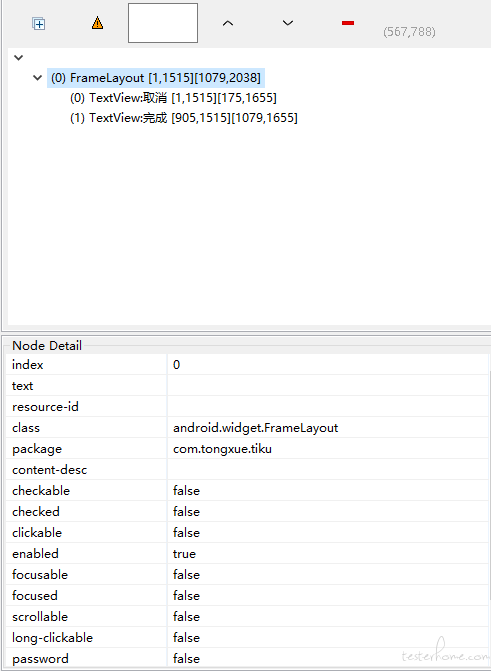This screenshot has height=671, width=491.
Task: Click the red minus clear icon
Action: pos(348,23)
